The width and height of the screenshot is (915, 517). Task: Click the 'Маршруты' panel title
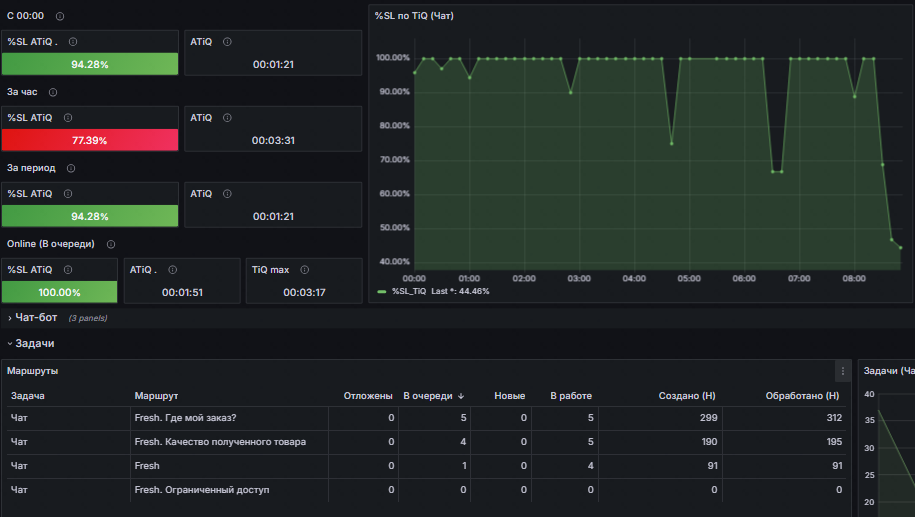point(33,371)
